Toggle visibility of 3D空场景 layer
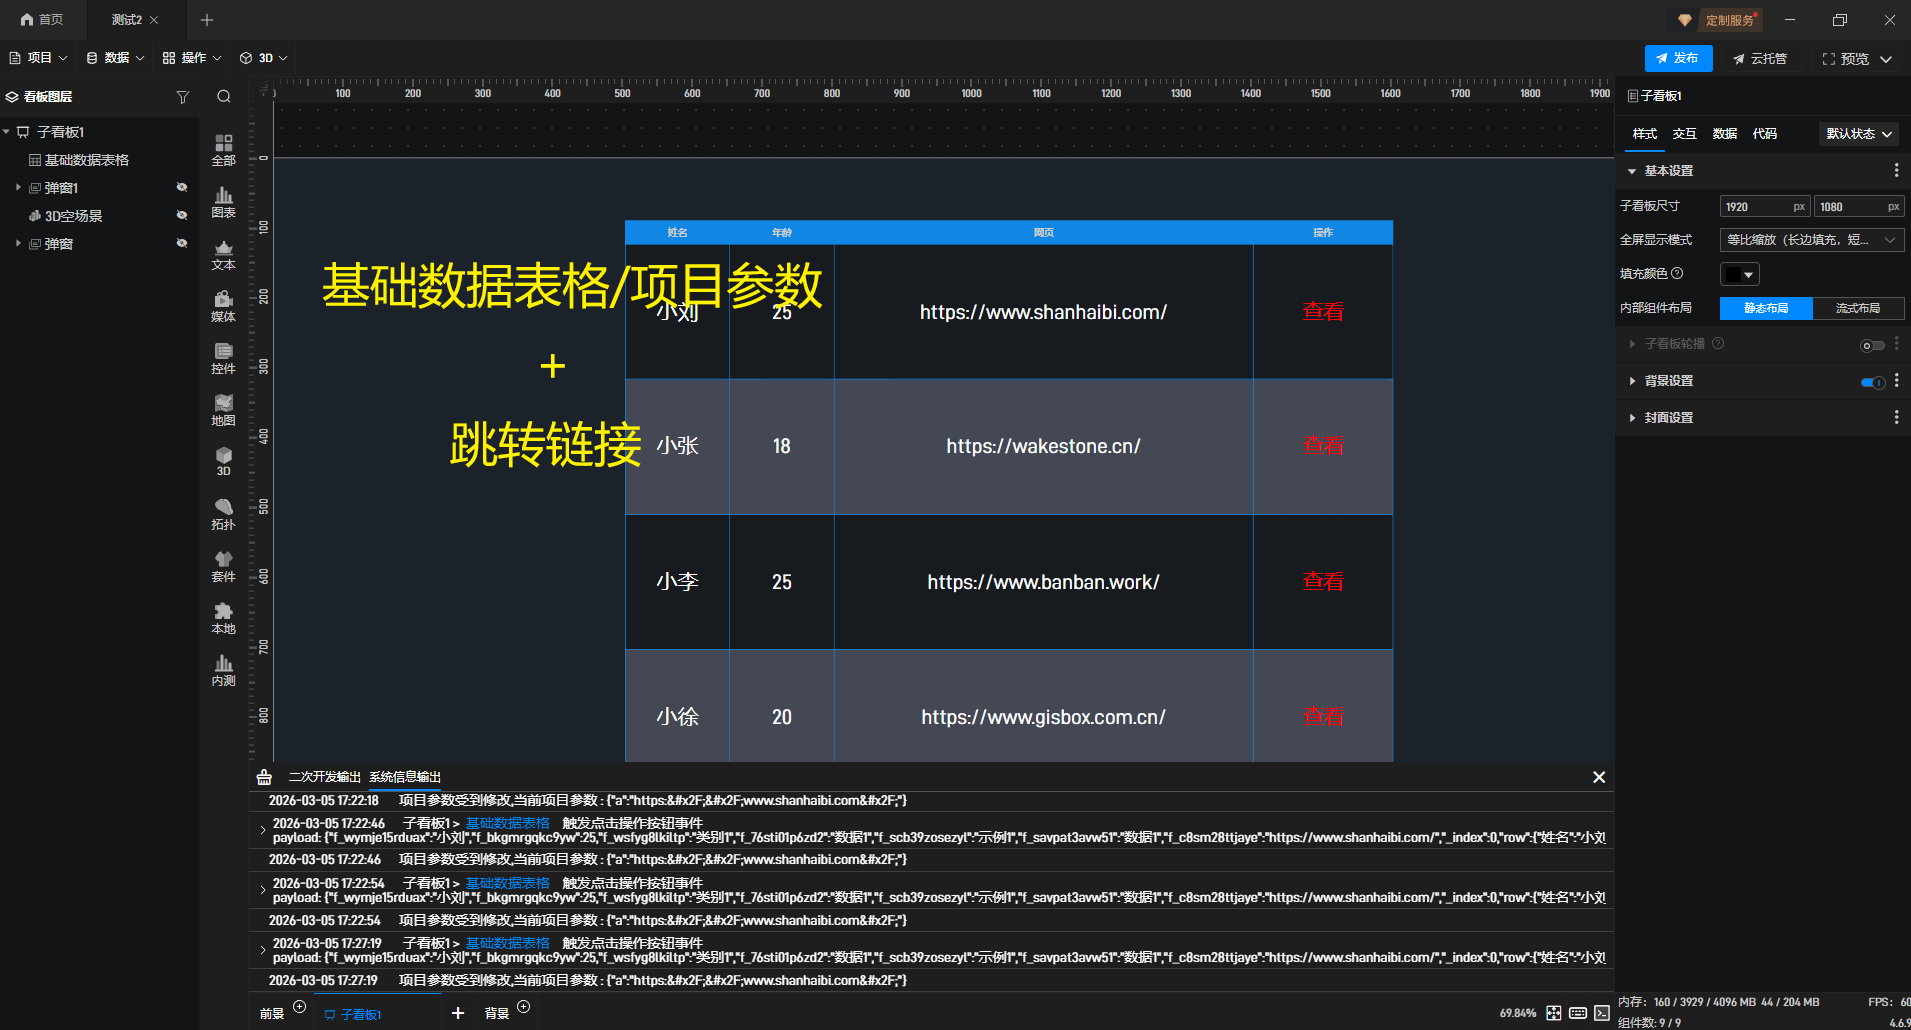The height and width of the screenshot is (1030, 1911). [182, 215]
